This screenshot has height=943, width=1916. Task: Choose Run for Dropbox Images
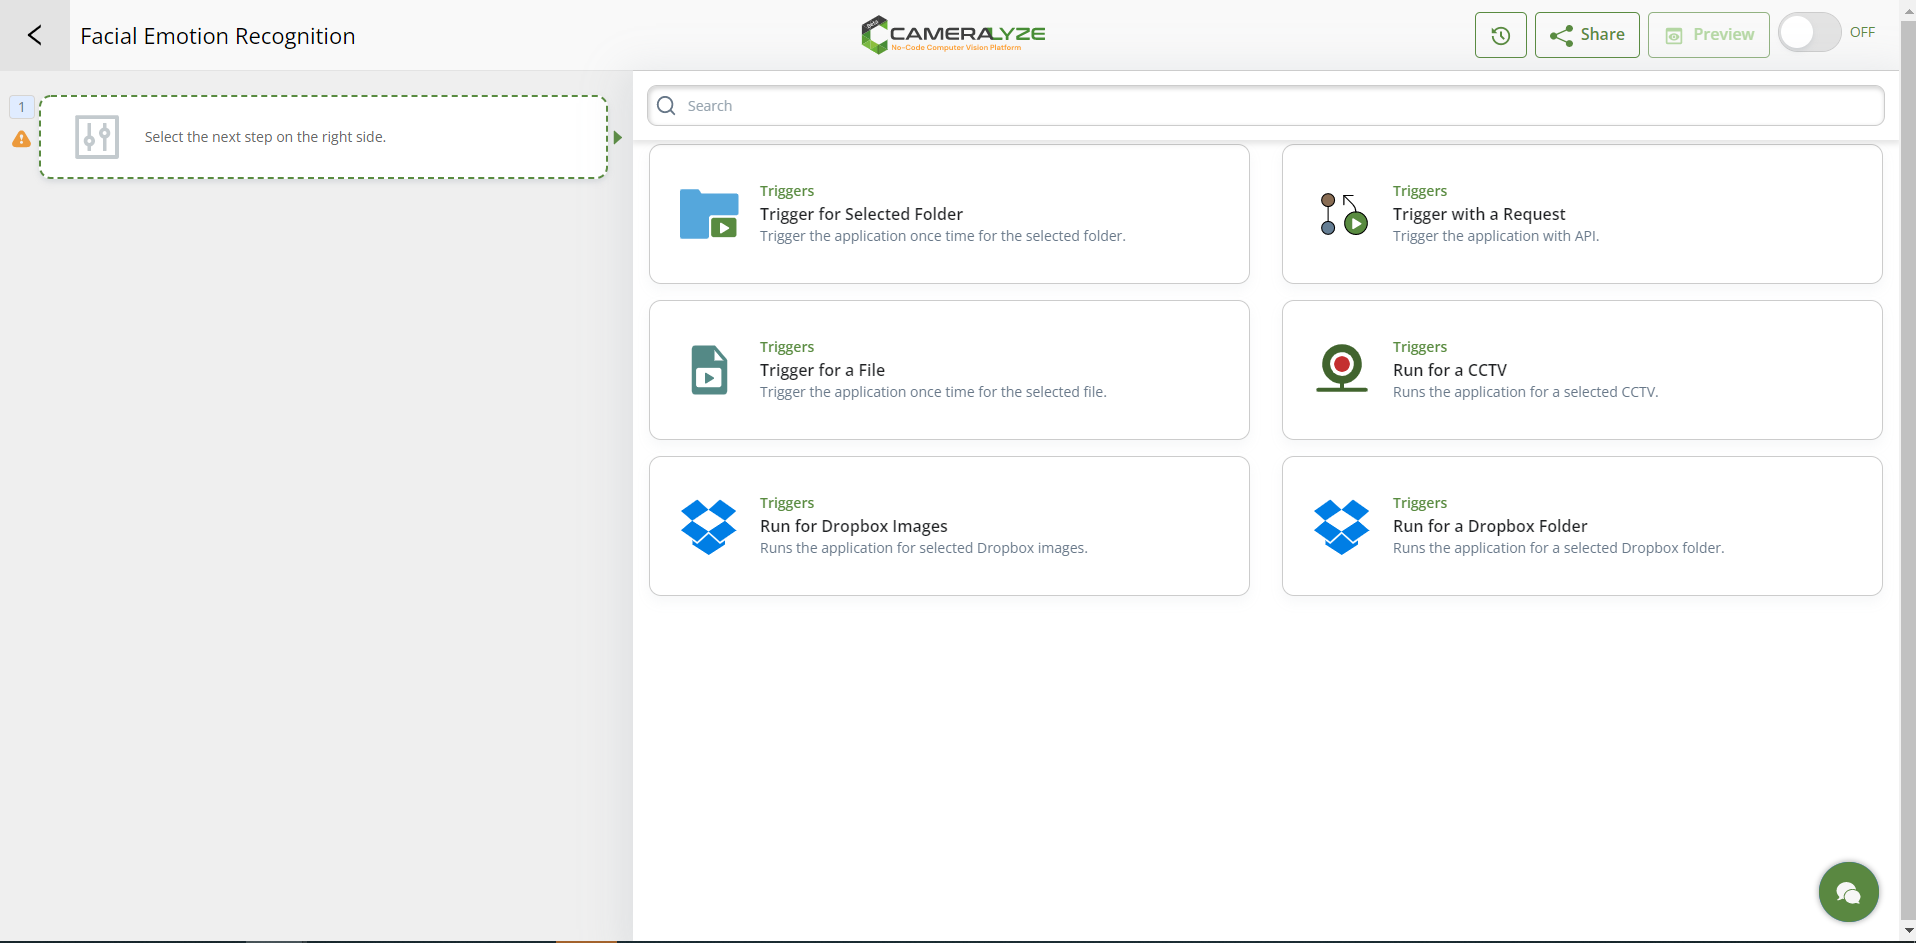coord(949,526)
